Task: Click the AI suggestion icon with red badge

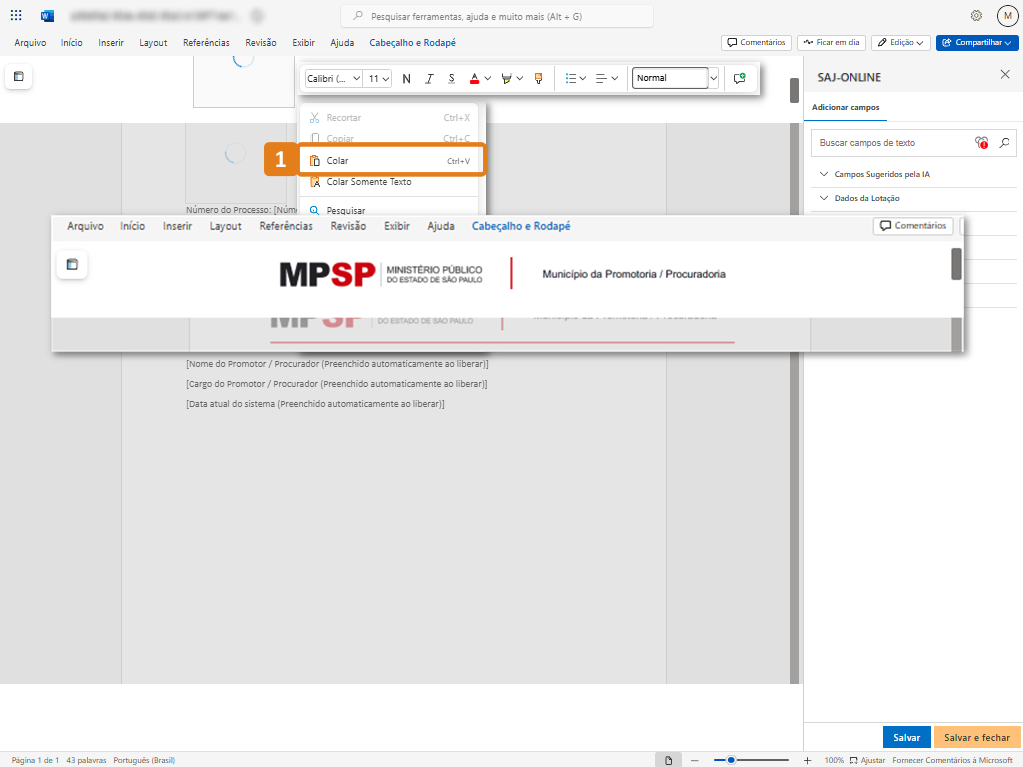Action: point(981,143)
